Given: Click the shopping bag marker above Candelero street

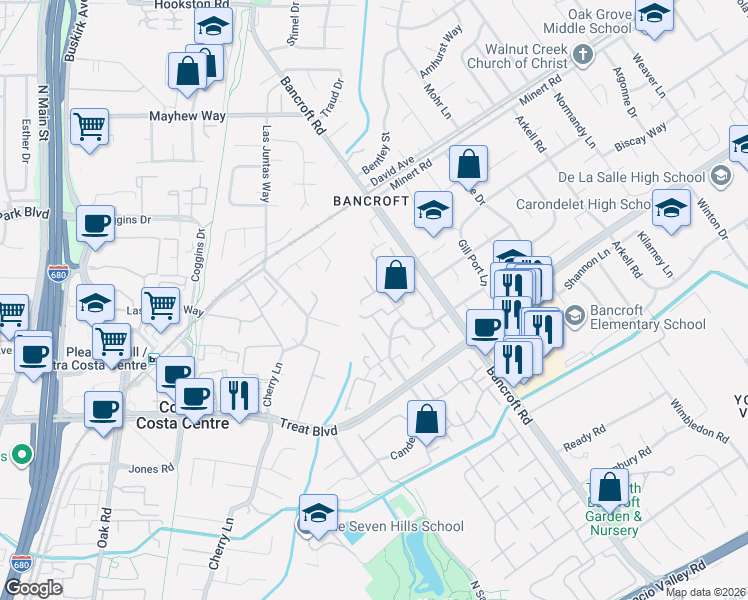Looking at the screenshot, I should [x=426, y=419].
